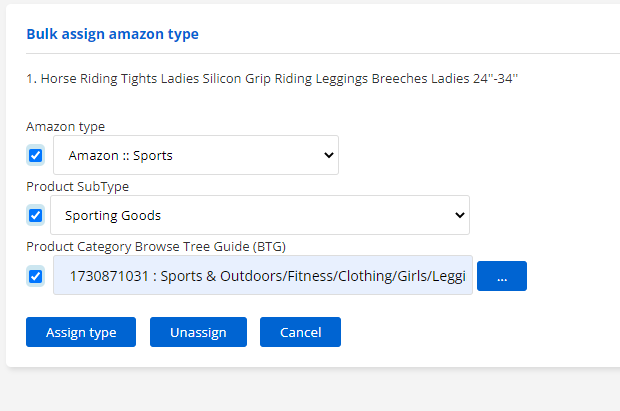
Task: Cancel the bulk assign dialog
Action: click(300, 332)
